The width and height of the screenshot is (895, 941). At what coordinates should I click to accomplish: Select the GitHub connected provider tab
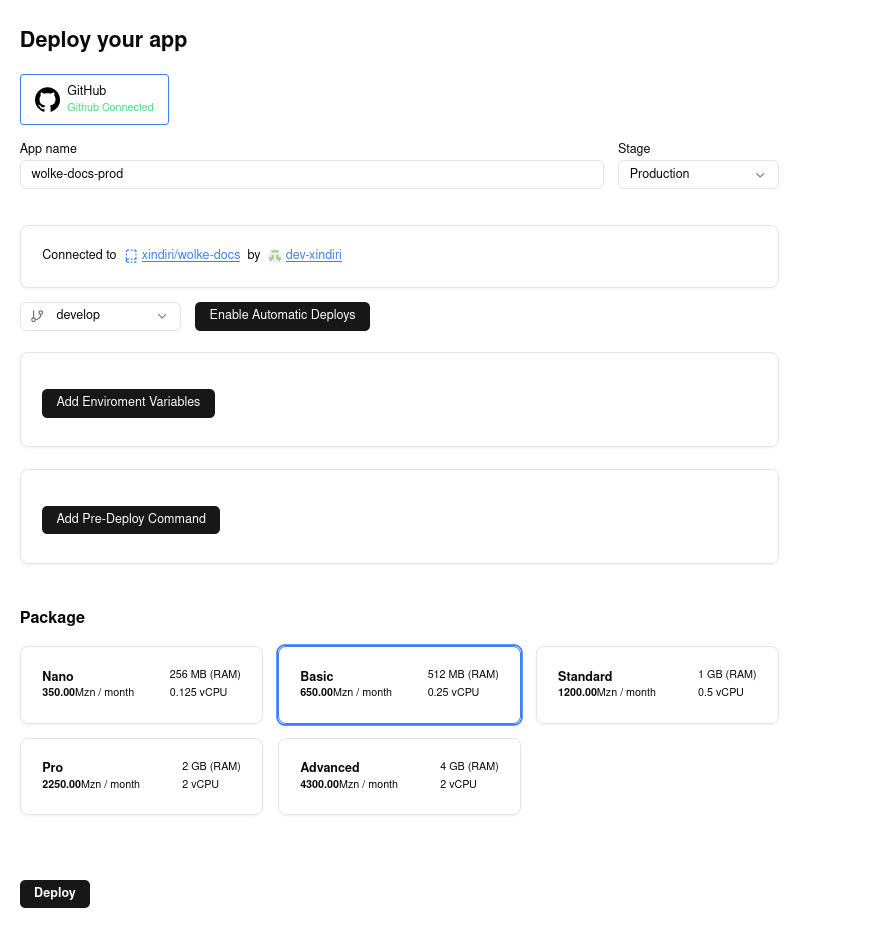[x=95, y=99]
